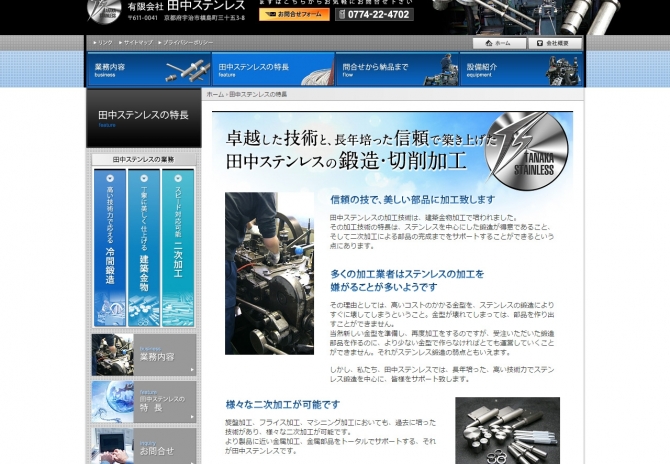This screenshot has width=670, height=464.
Task: Click the round Tanaka Stainless emblem in banner
Action: click(x=526, y=150)
